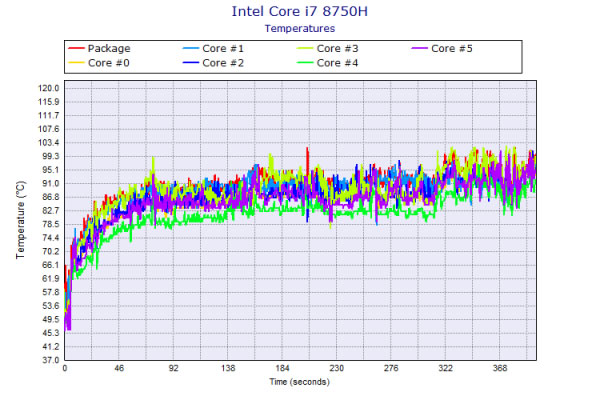Viewport: 600px width, 400px height.
Task: Click the 184 x-axis tick label
Action: [282, 368]
